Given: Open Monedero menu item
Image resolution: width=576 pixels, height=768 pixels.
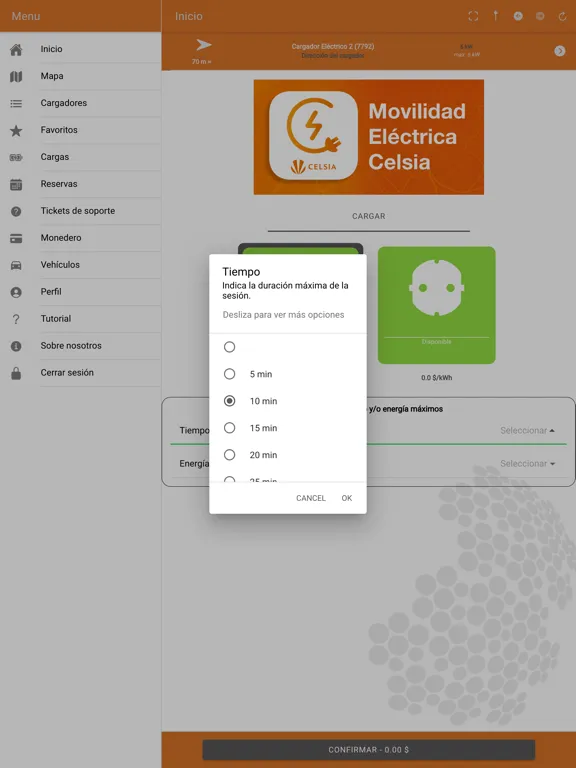Looking at the screenshot, I should coord(61,238).
